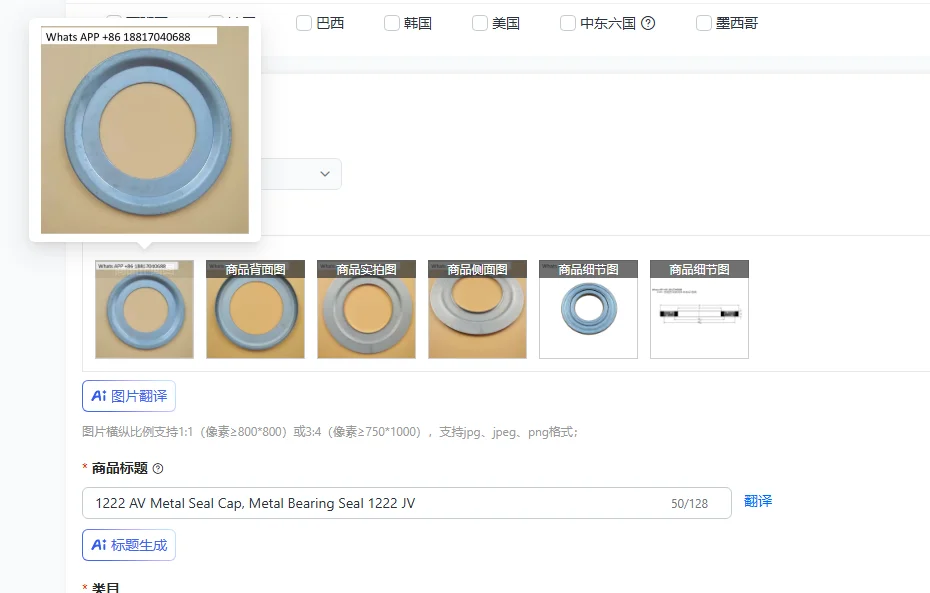Select the 美国 checkbox

tap(480, 22)
